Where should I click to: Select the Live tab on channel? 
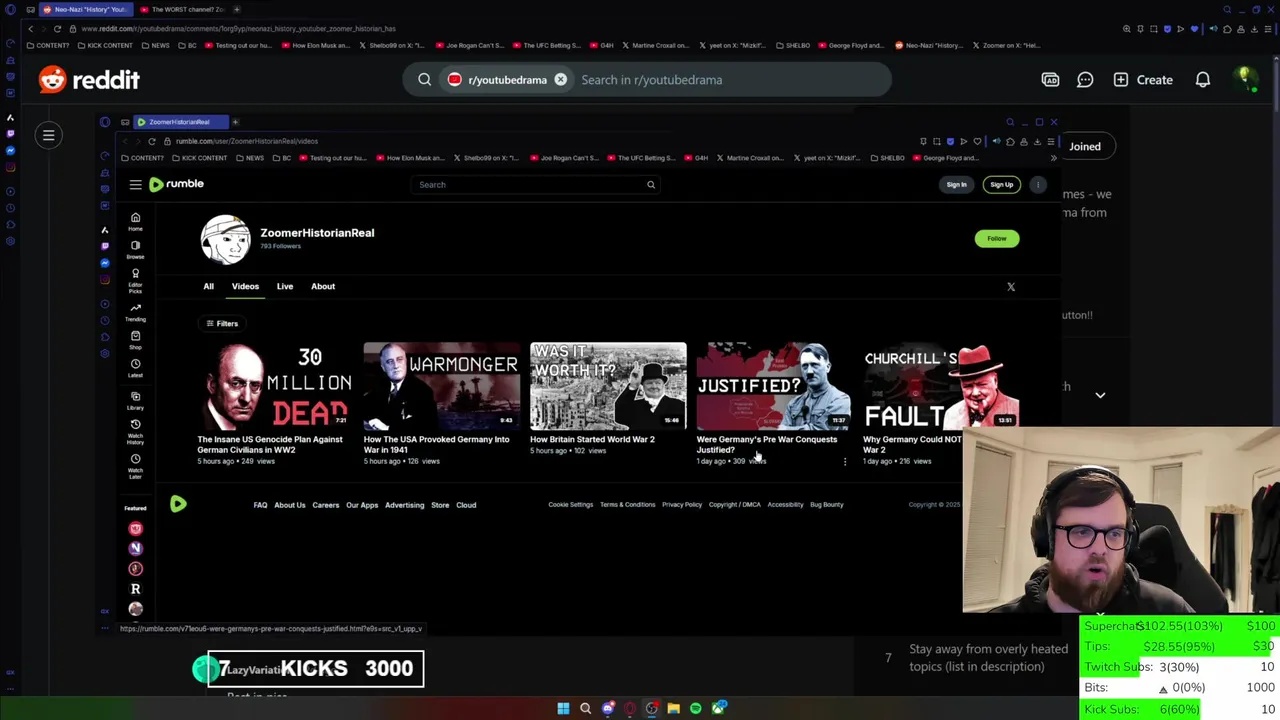[x=285, y=286]
